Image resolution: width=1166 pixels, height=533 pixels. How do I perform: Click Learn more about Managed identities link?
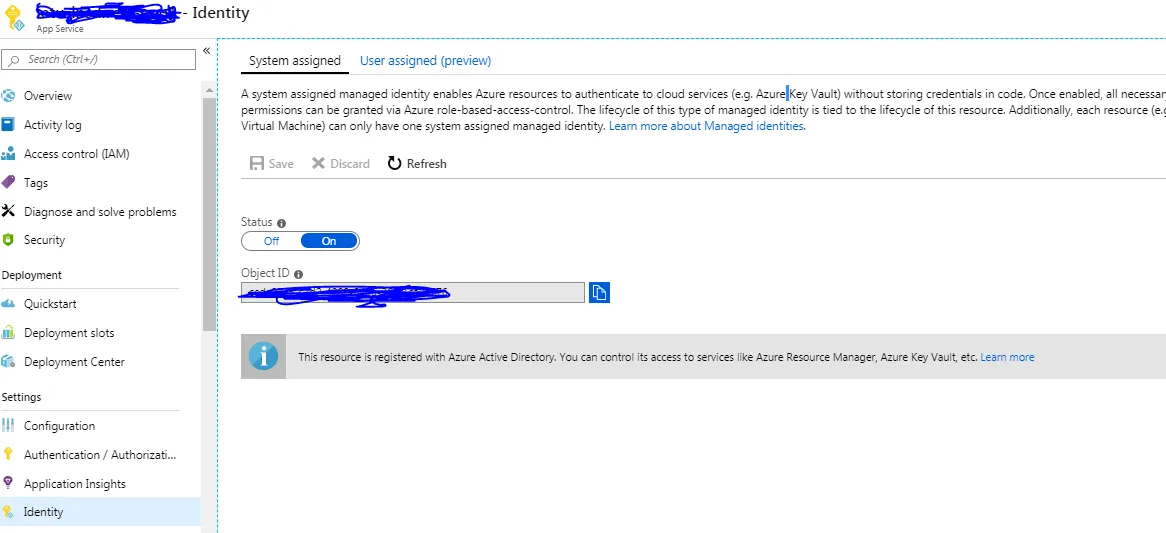pyautogui.click(x=706, y=126)
